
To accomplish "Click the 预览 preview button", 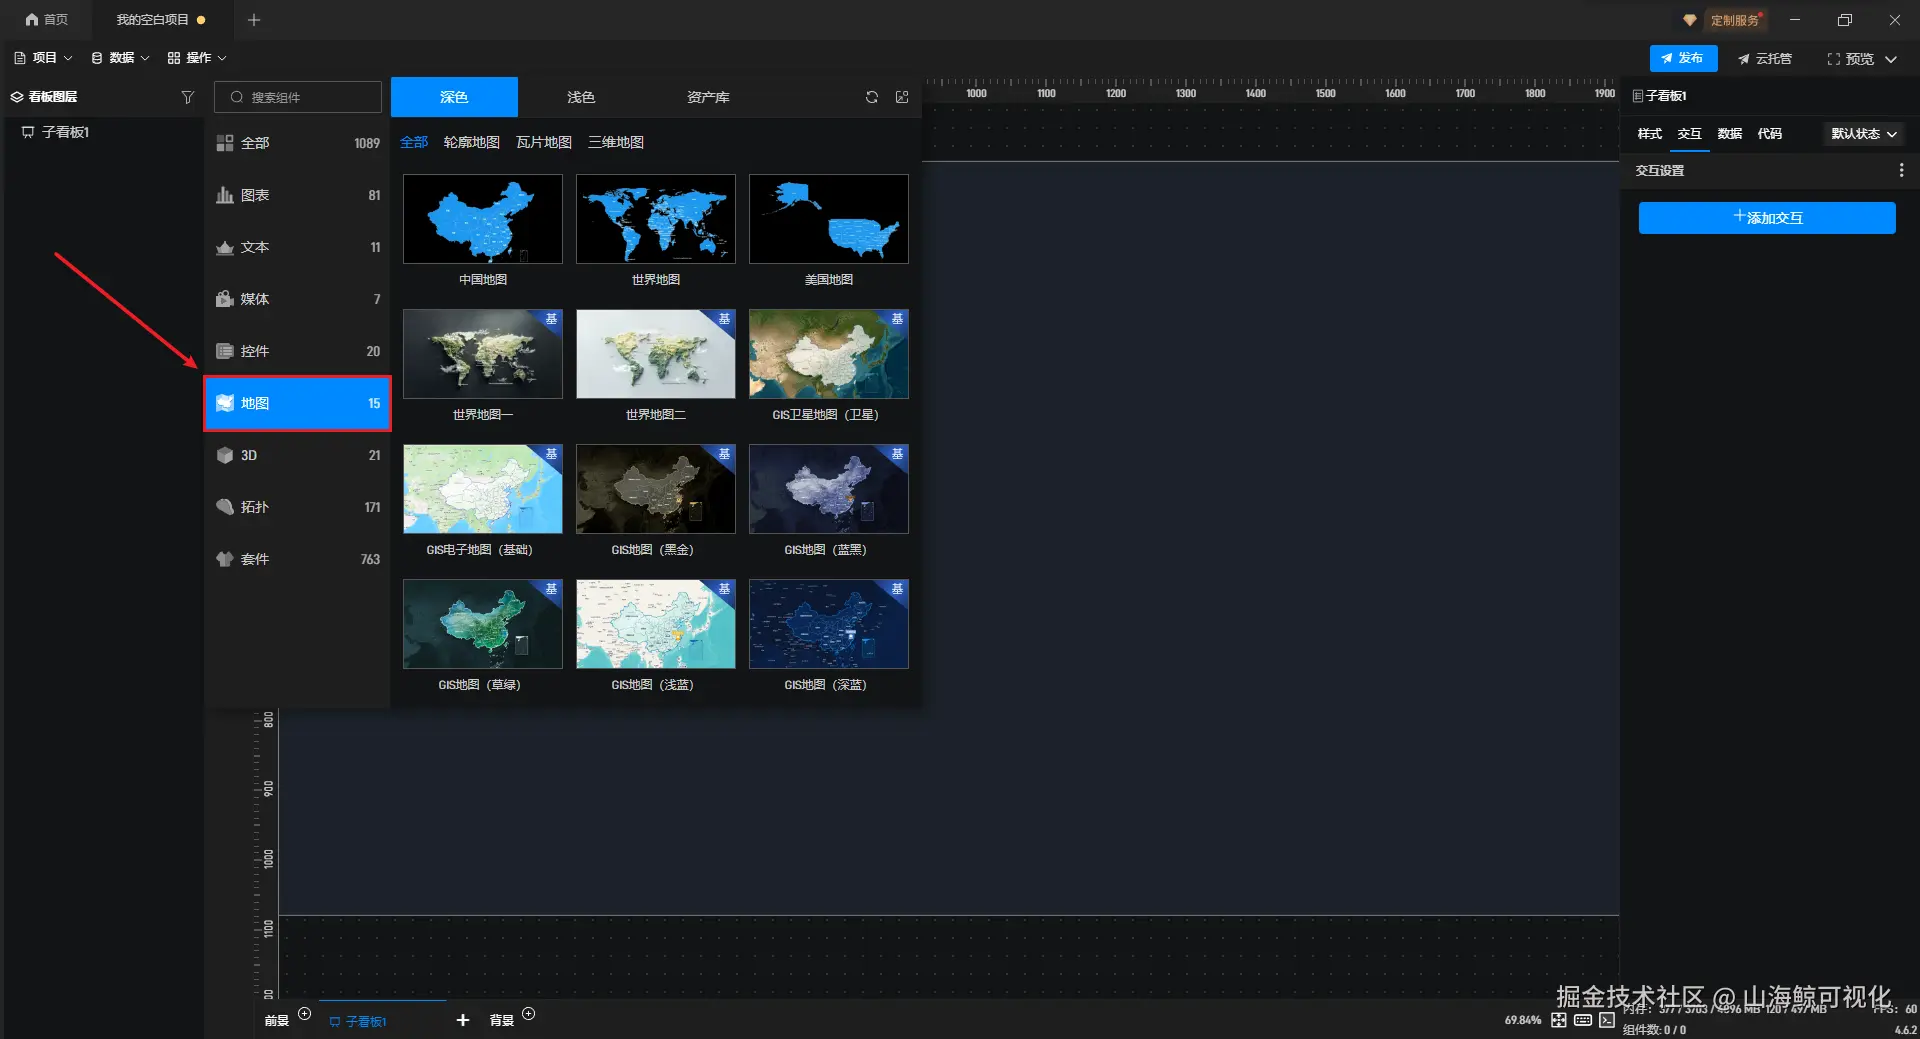I will (x=1850, y=59).
